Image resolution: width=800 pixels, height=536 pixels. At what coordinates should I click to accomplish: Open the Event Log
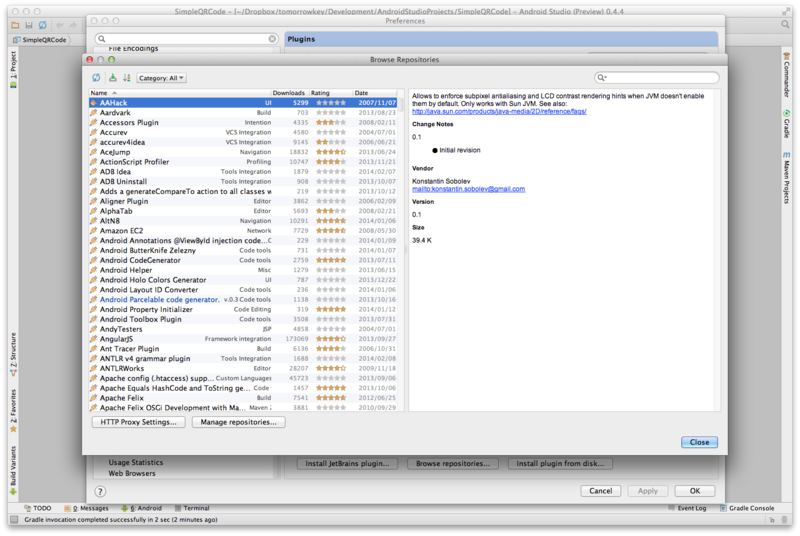click(687, 508)
